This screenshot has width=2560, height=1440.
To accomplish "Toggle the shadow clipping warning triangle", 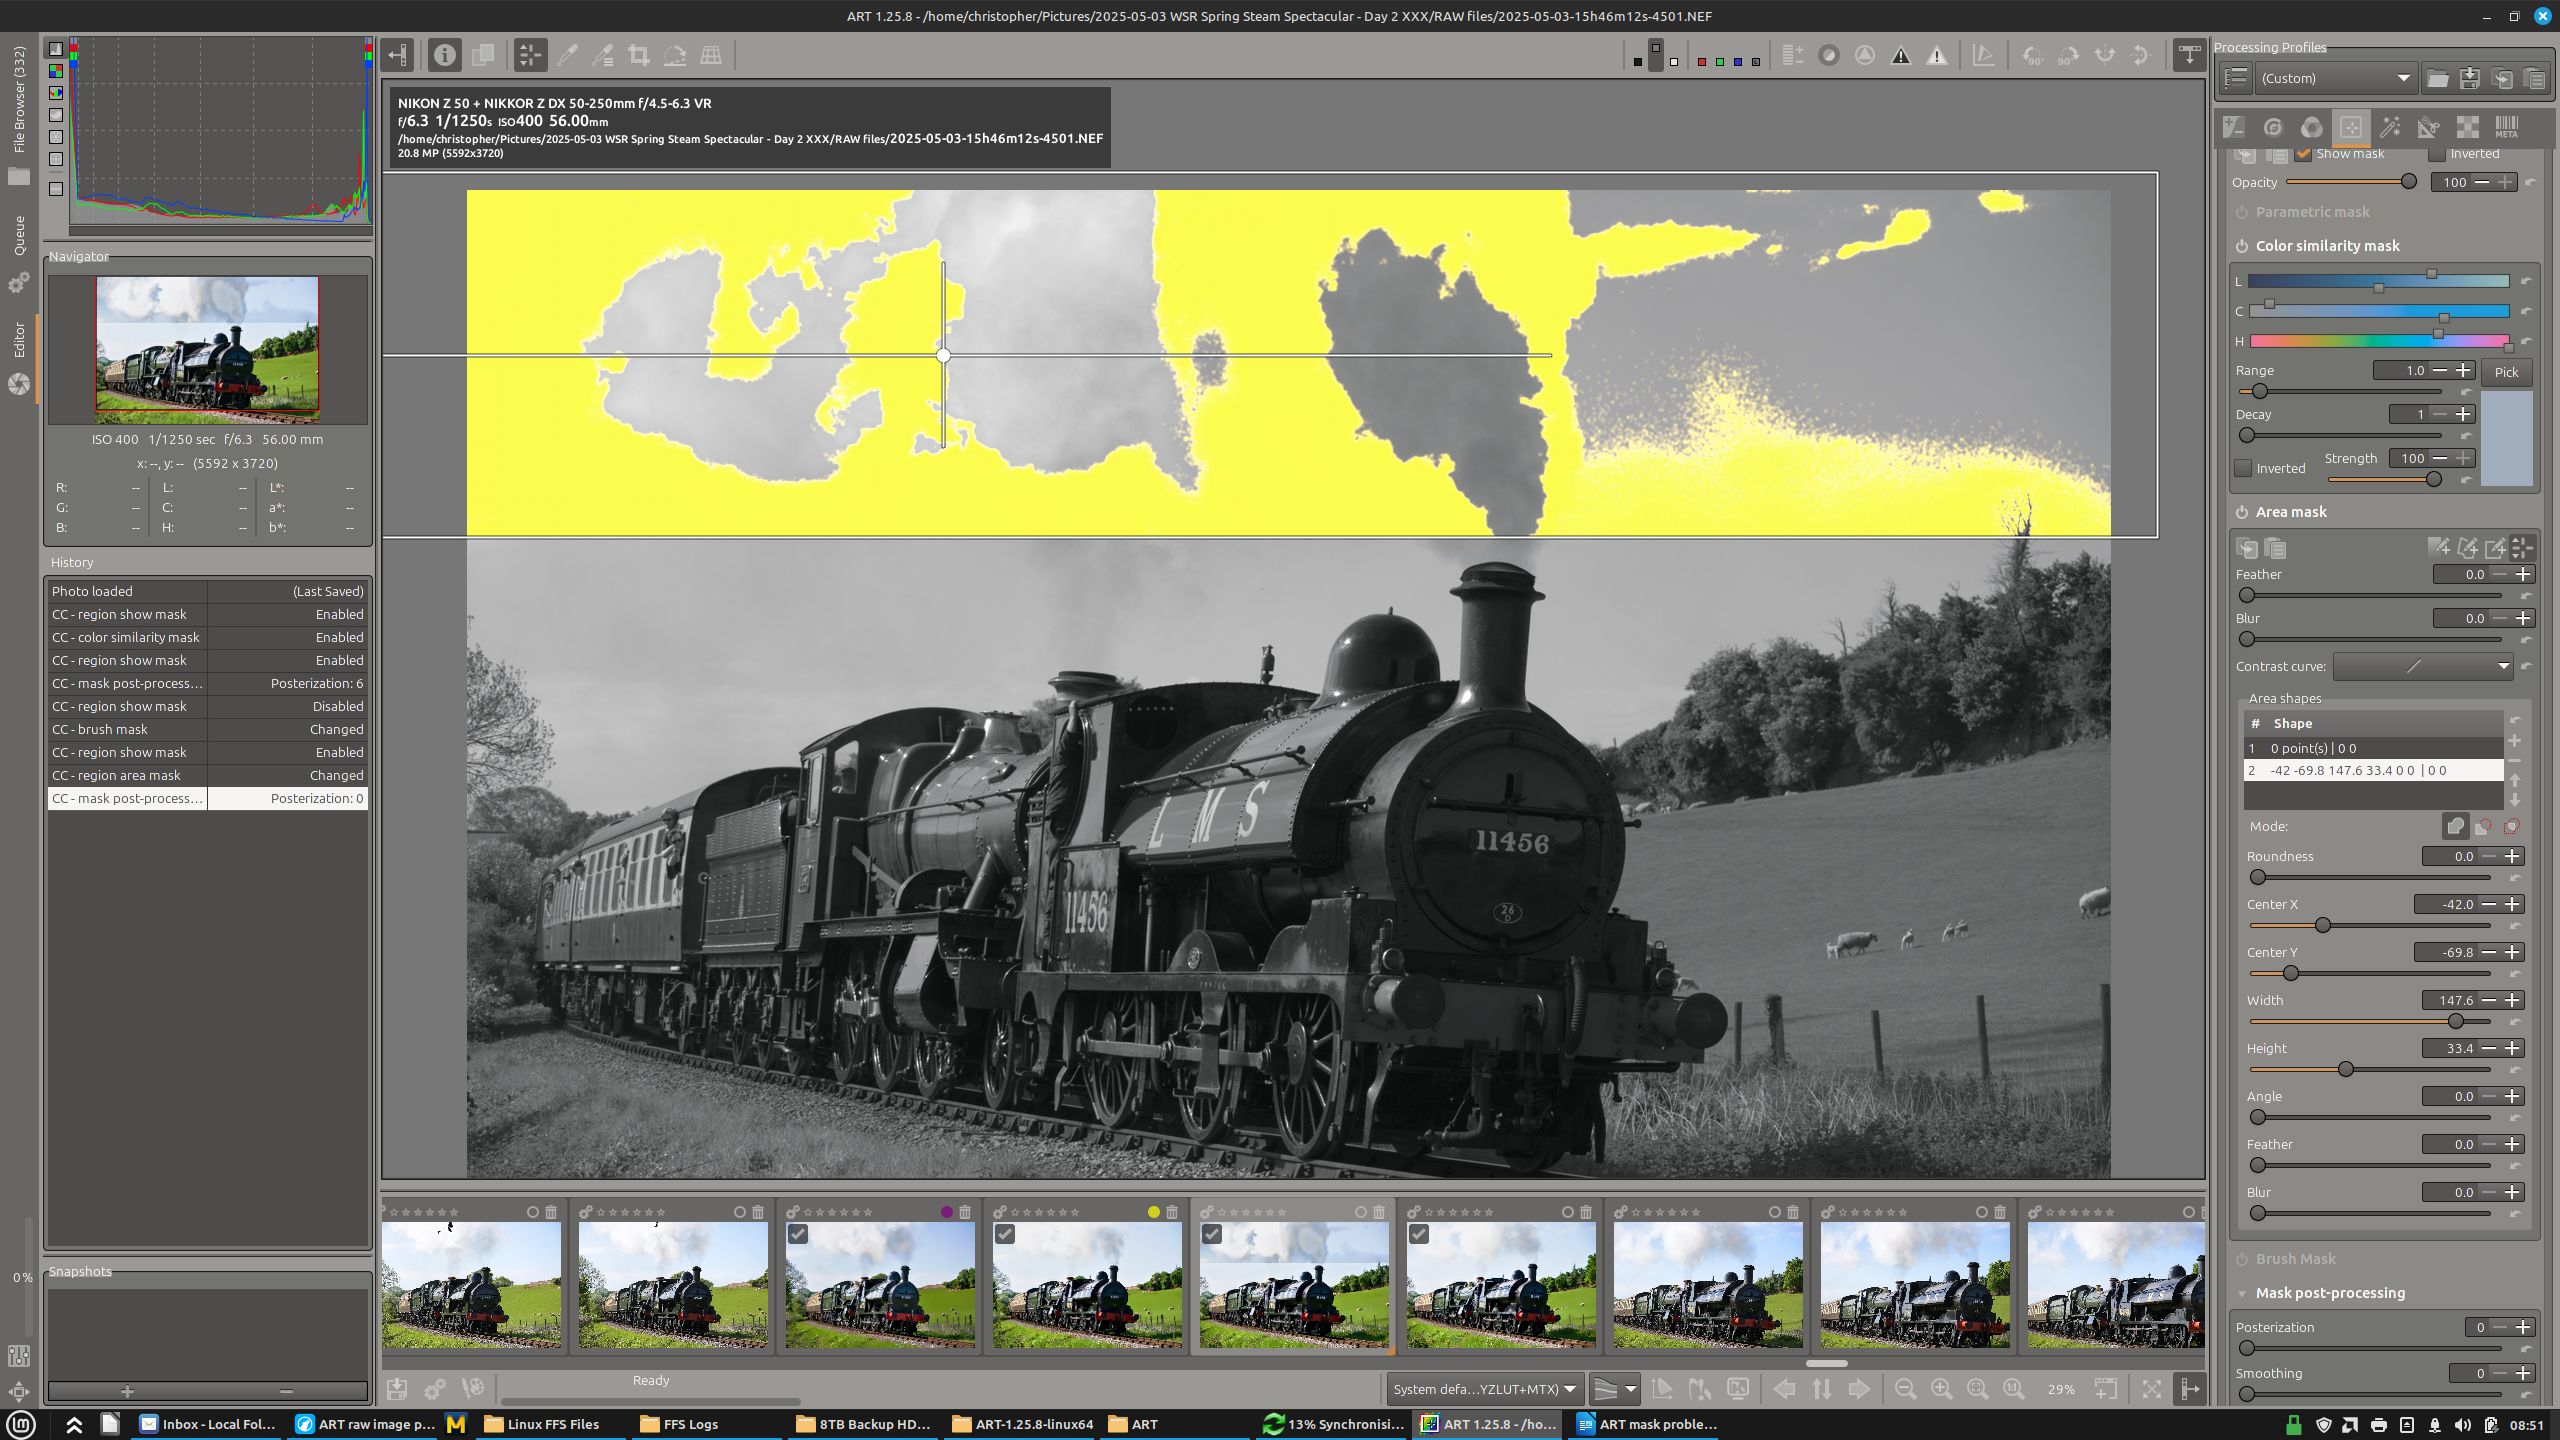I will [1901, 56].
